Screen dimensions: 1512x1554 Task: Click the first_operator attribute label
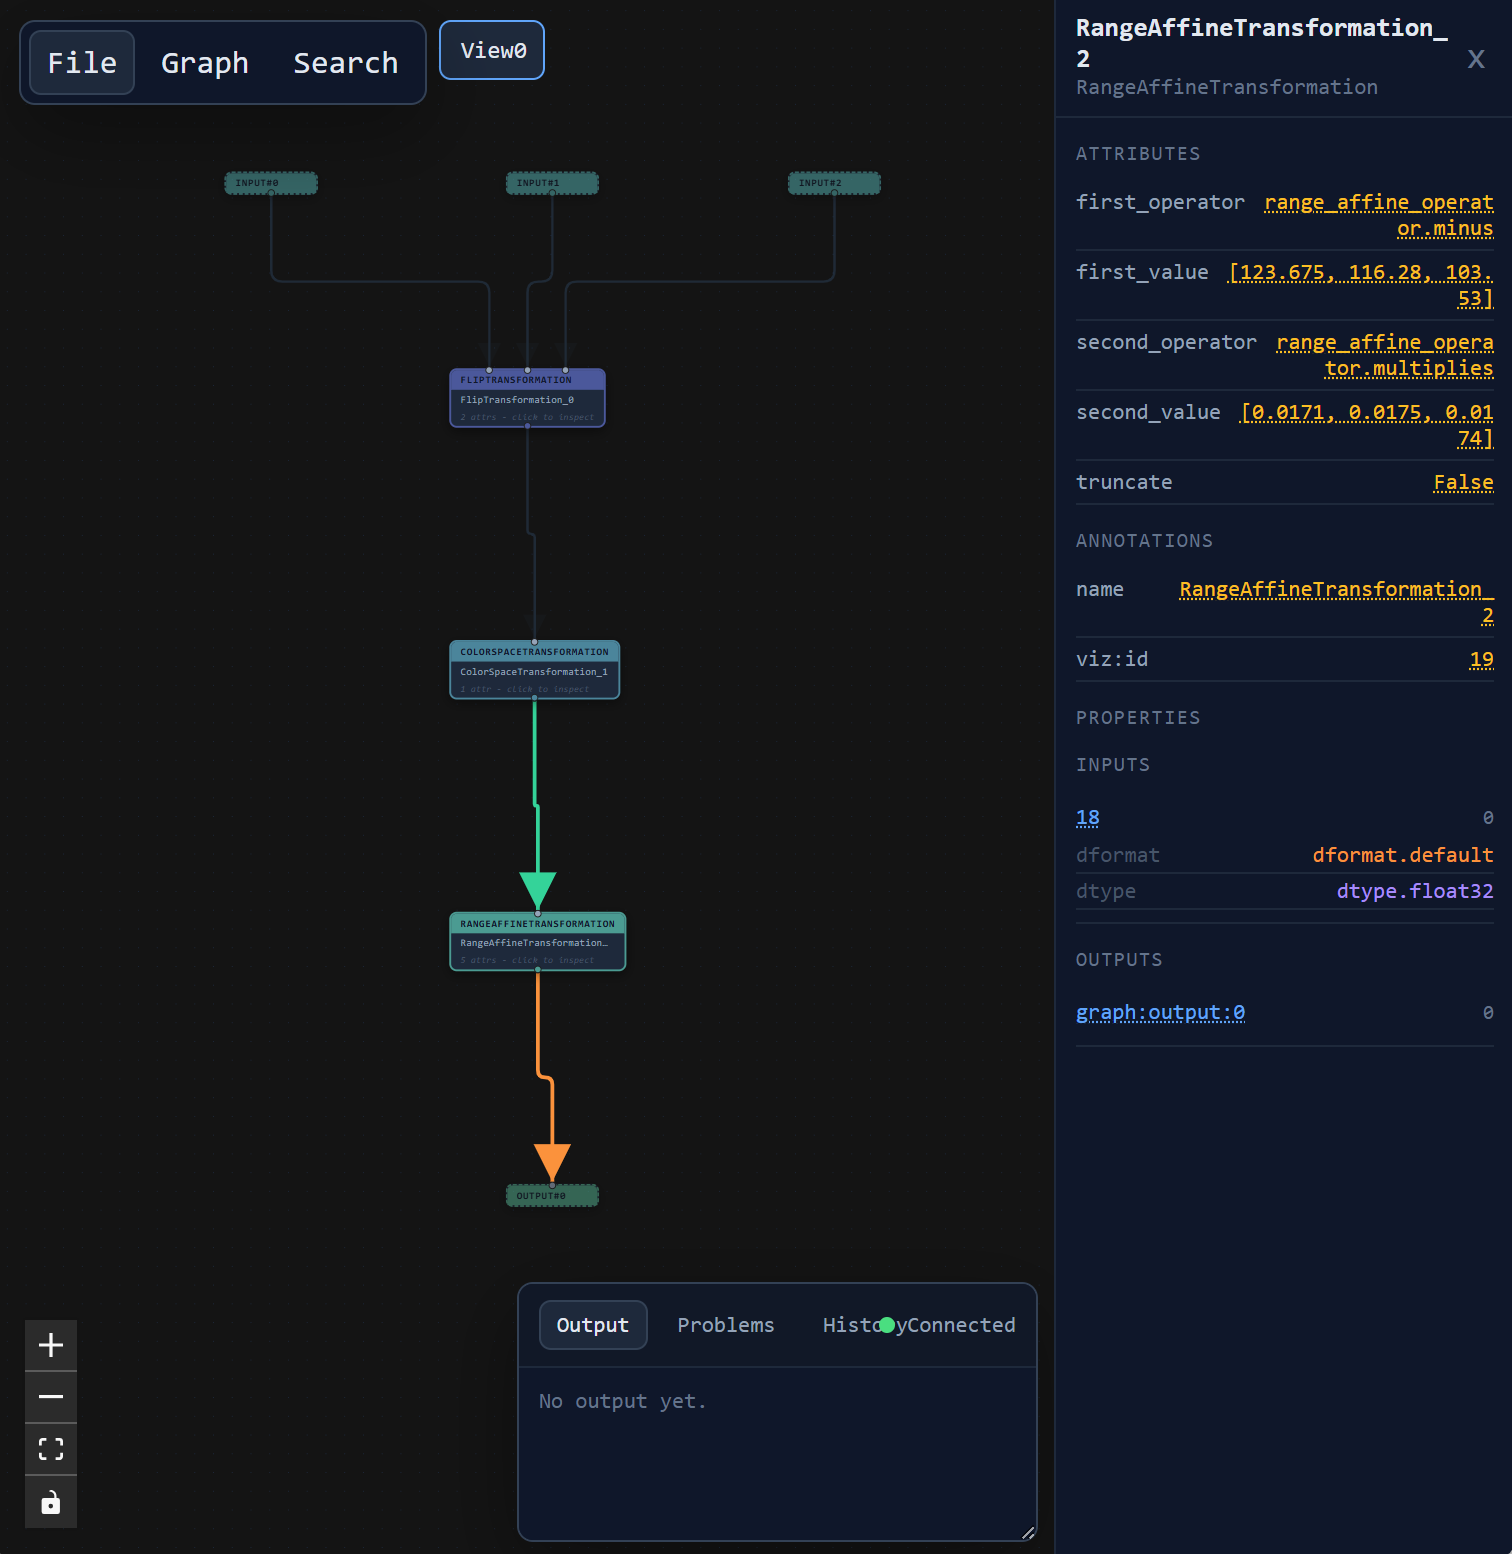pyautogui.click(x=1160, y=202)
